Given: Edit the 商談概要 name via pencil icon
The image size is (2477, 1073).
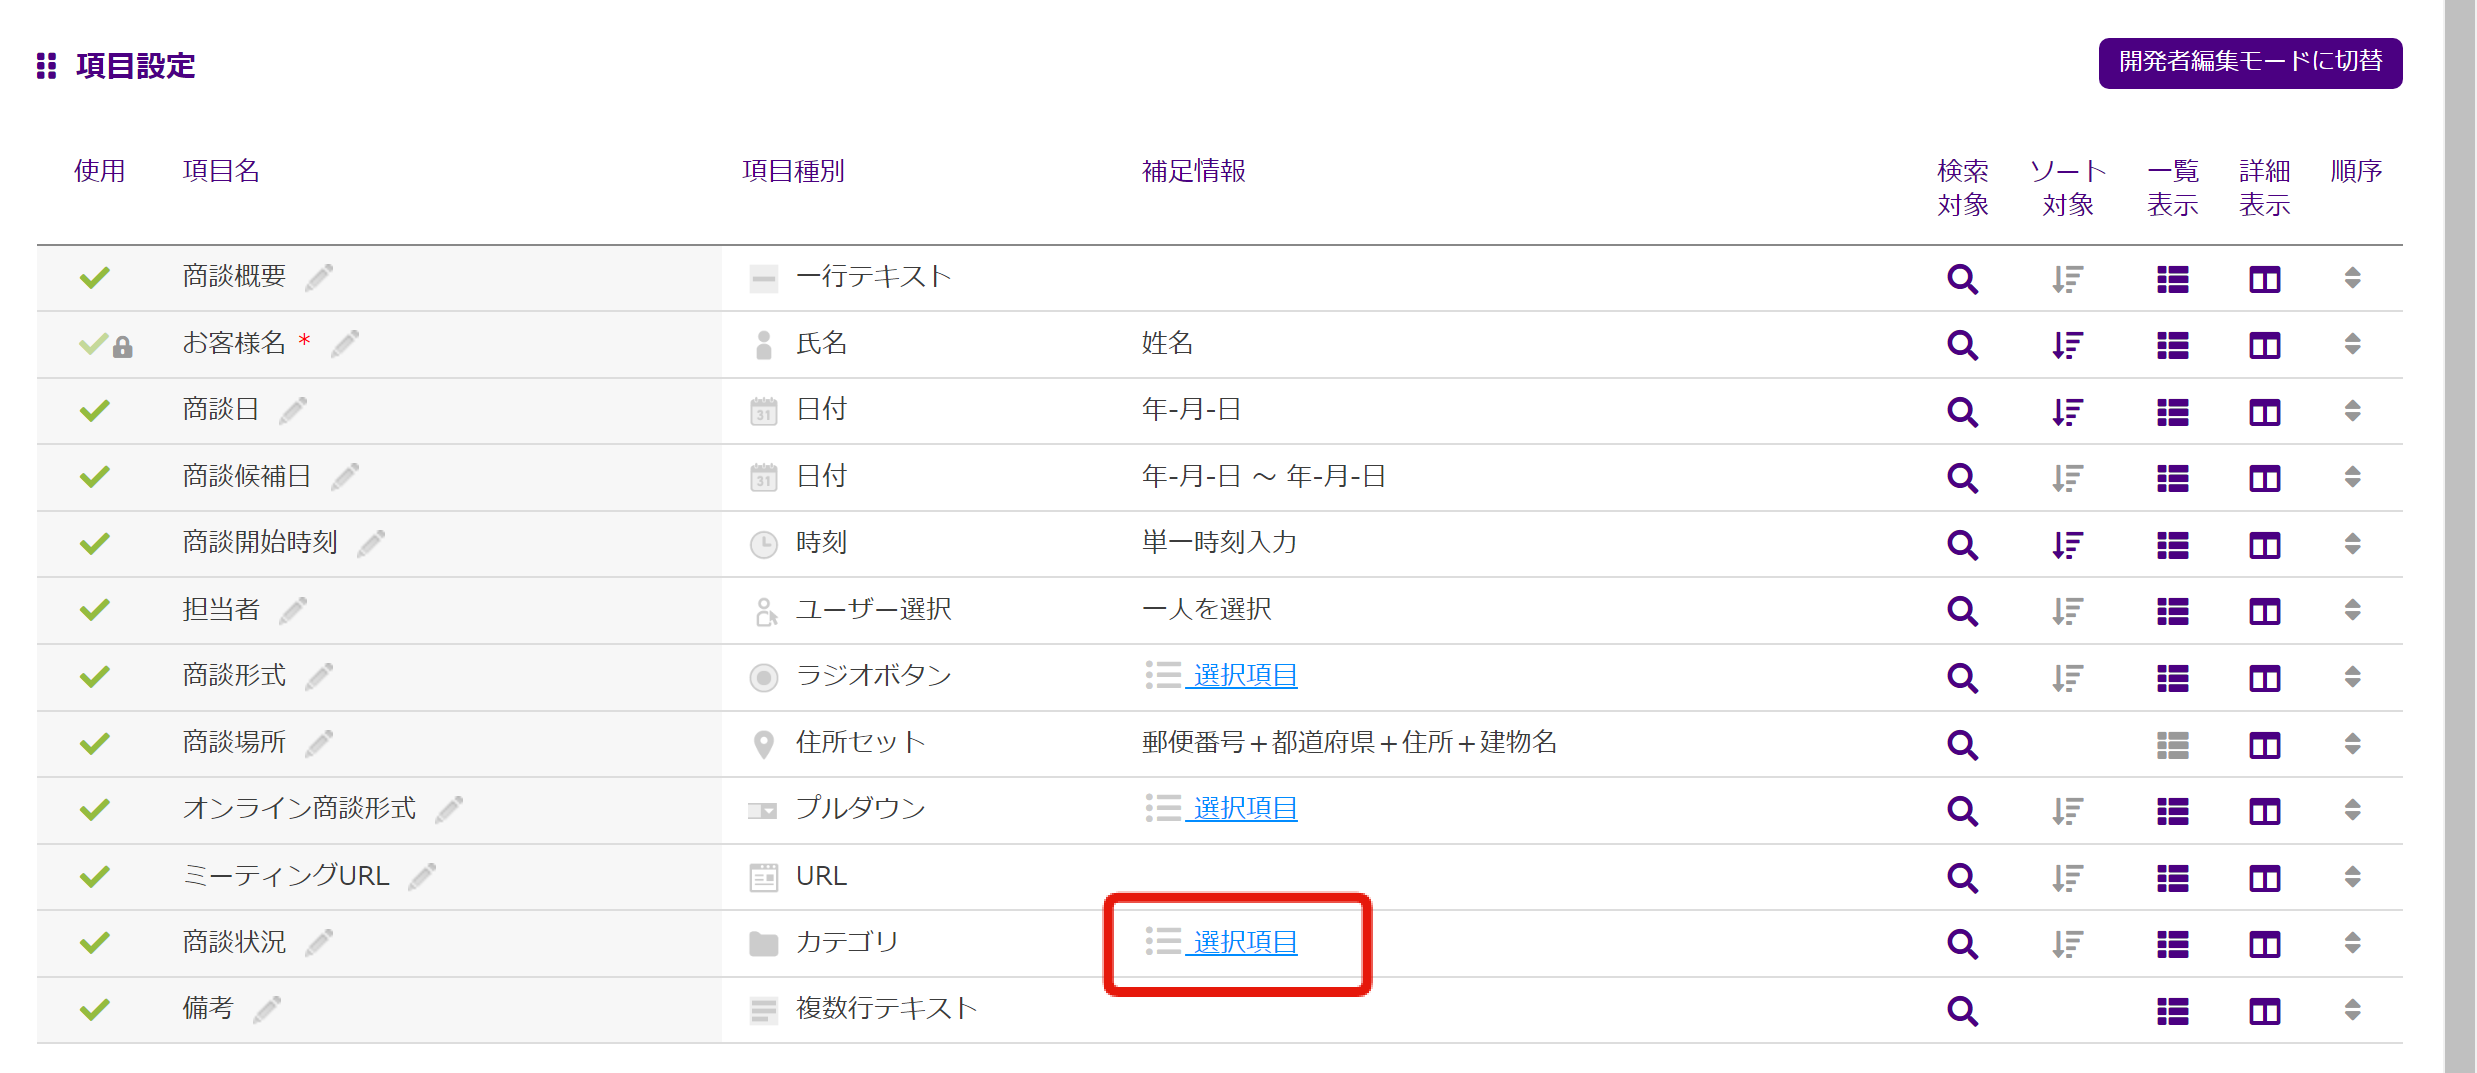Looking at the screenshot, I should click(x=319, y=277).
